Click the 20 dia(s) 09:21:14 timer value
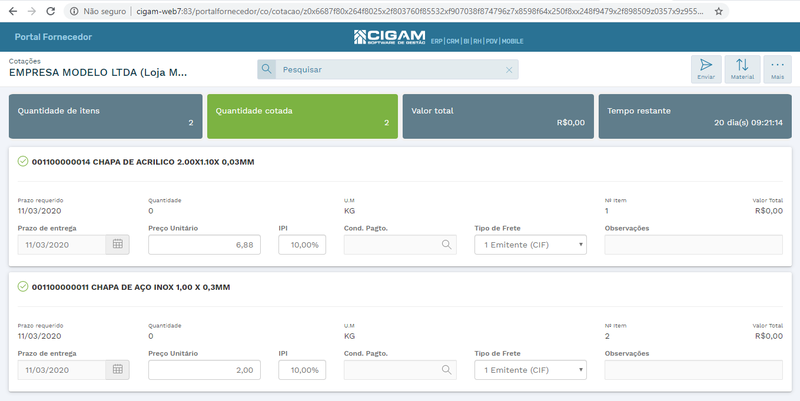 point(748,123)
